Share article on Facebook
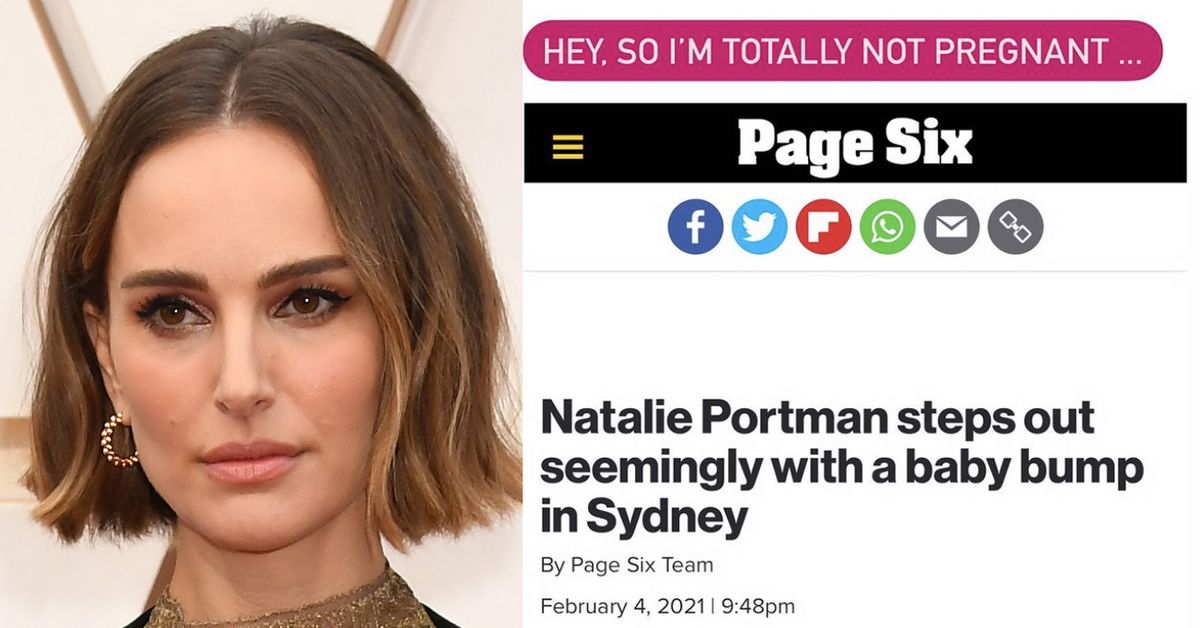1200x628 pixels. [x=695, y=226]
